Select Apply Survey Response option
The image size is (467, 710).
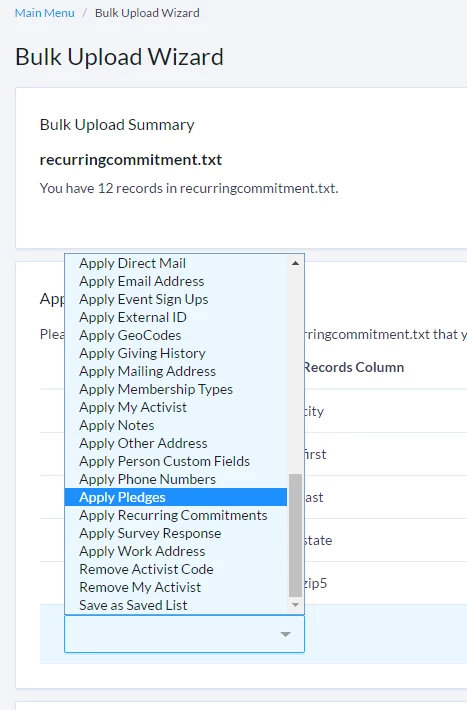pyautogui.click(x=176, y=533)
